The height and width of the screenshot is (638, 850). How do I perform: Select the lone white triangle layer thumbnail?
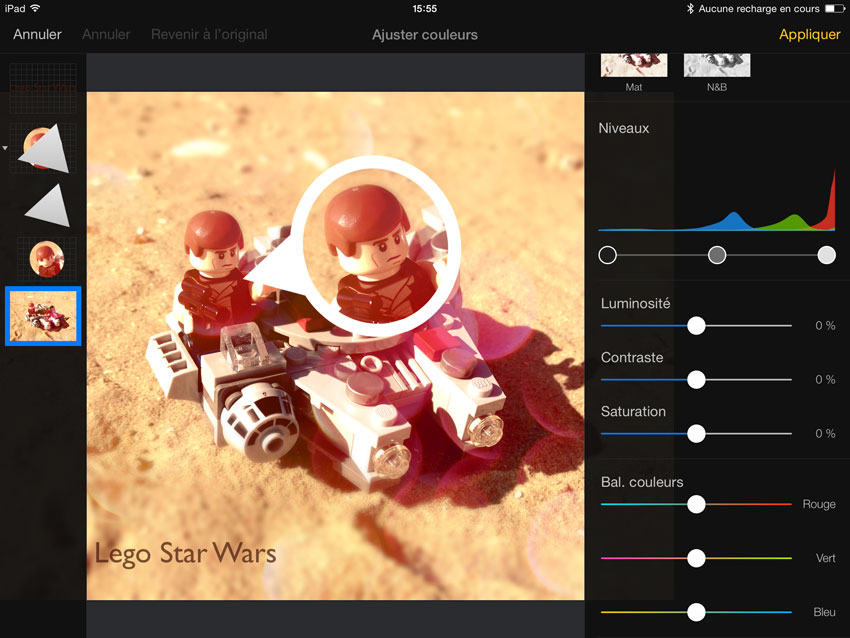point(48,205)
